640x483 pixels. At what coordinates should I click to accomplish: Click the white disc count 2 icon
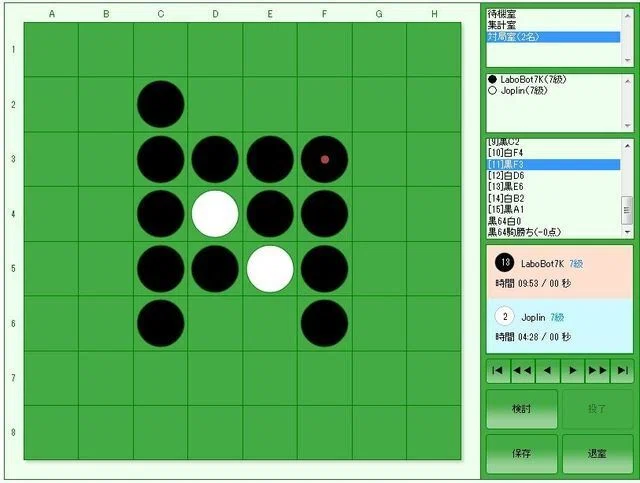[x=505, y=316]
